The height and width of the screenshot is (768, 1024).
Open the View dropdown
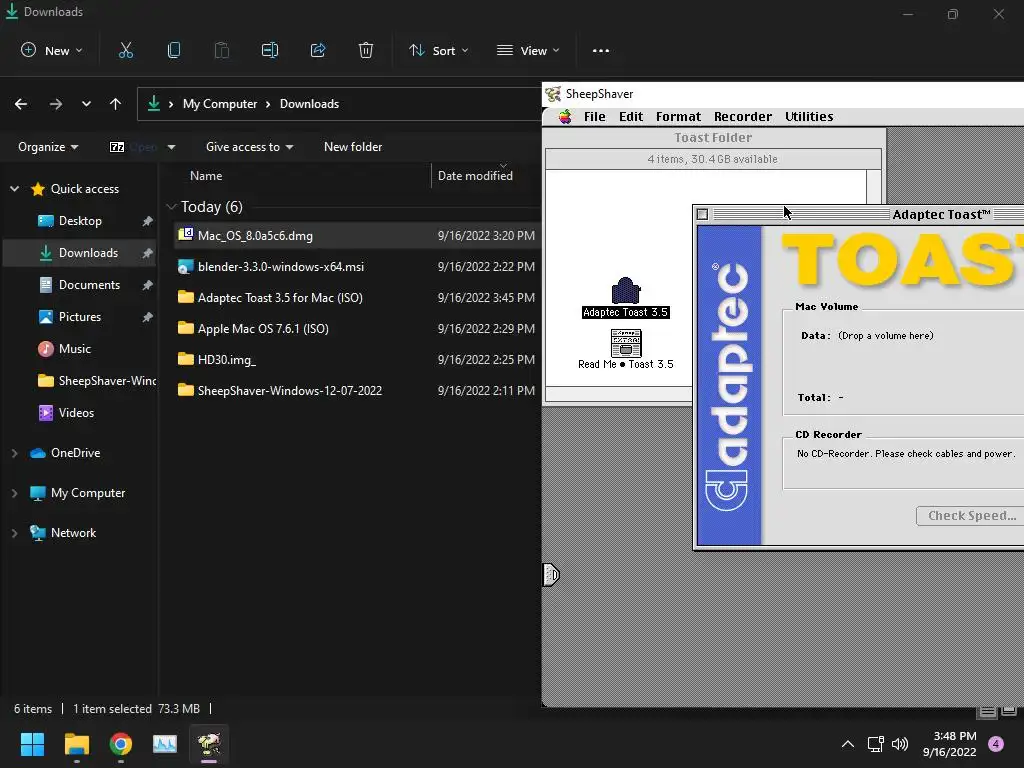tap(528, 50)
